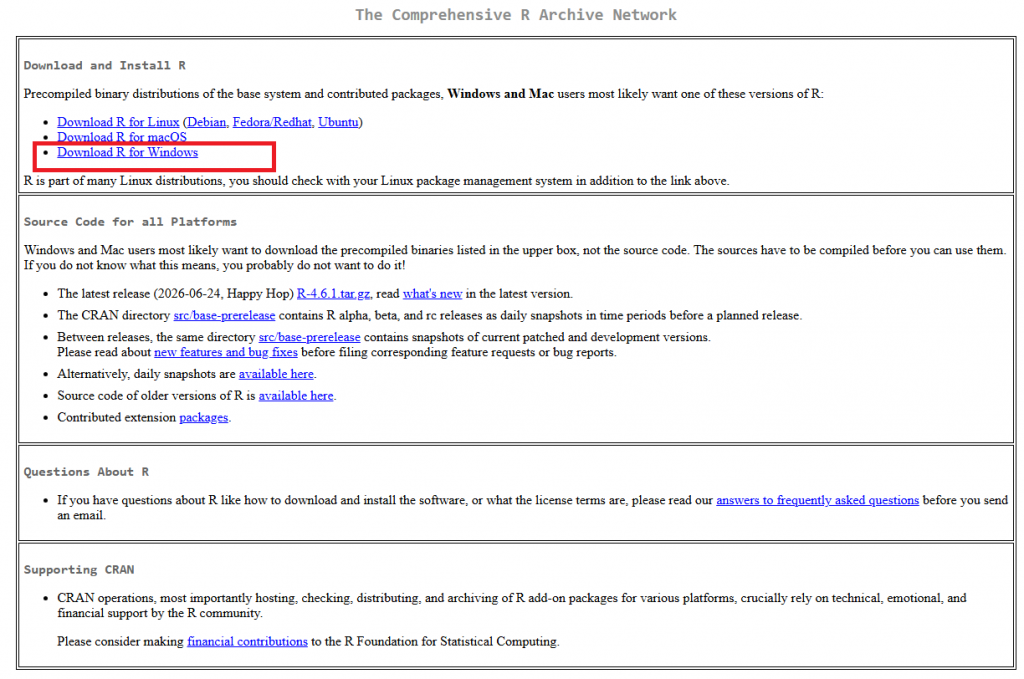Click the R Foundation for Statistical Computing text
Screen dimensions: 1024x679
click(x=451, y=642)
